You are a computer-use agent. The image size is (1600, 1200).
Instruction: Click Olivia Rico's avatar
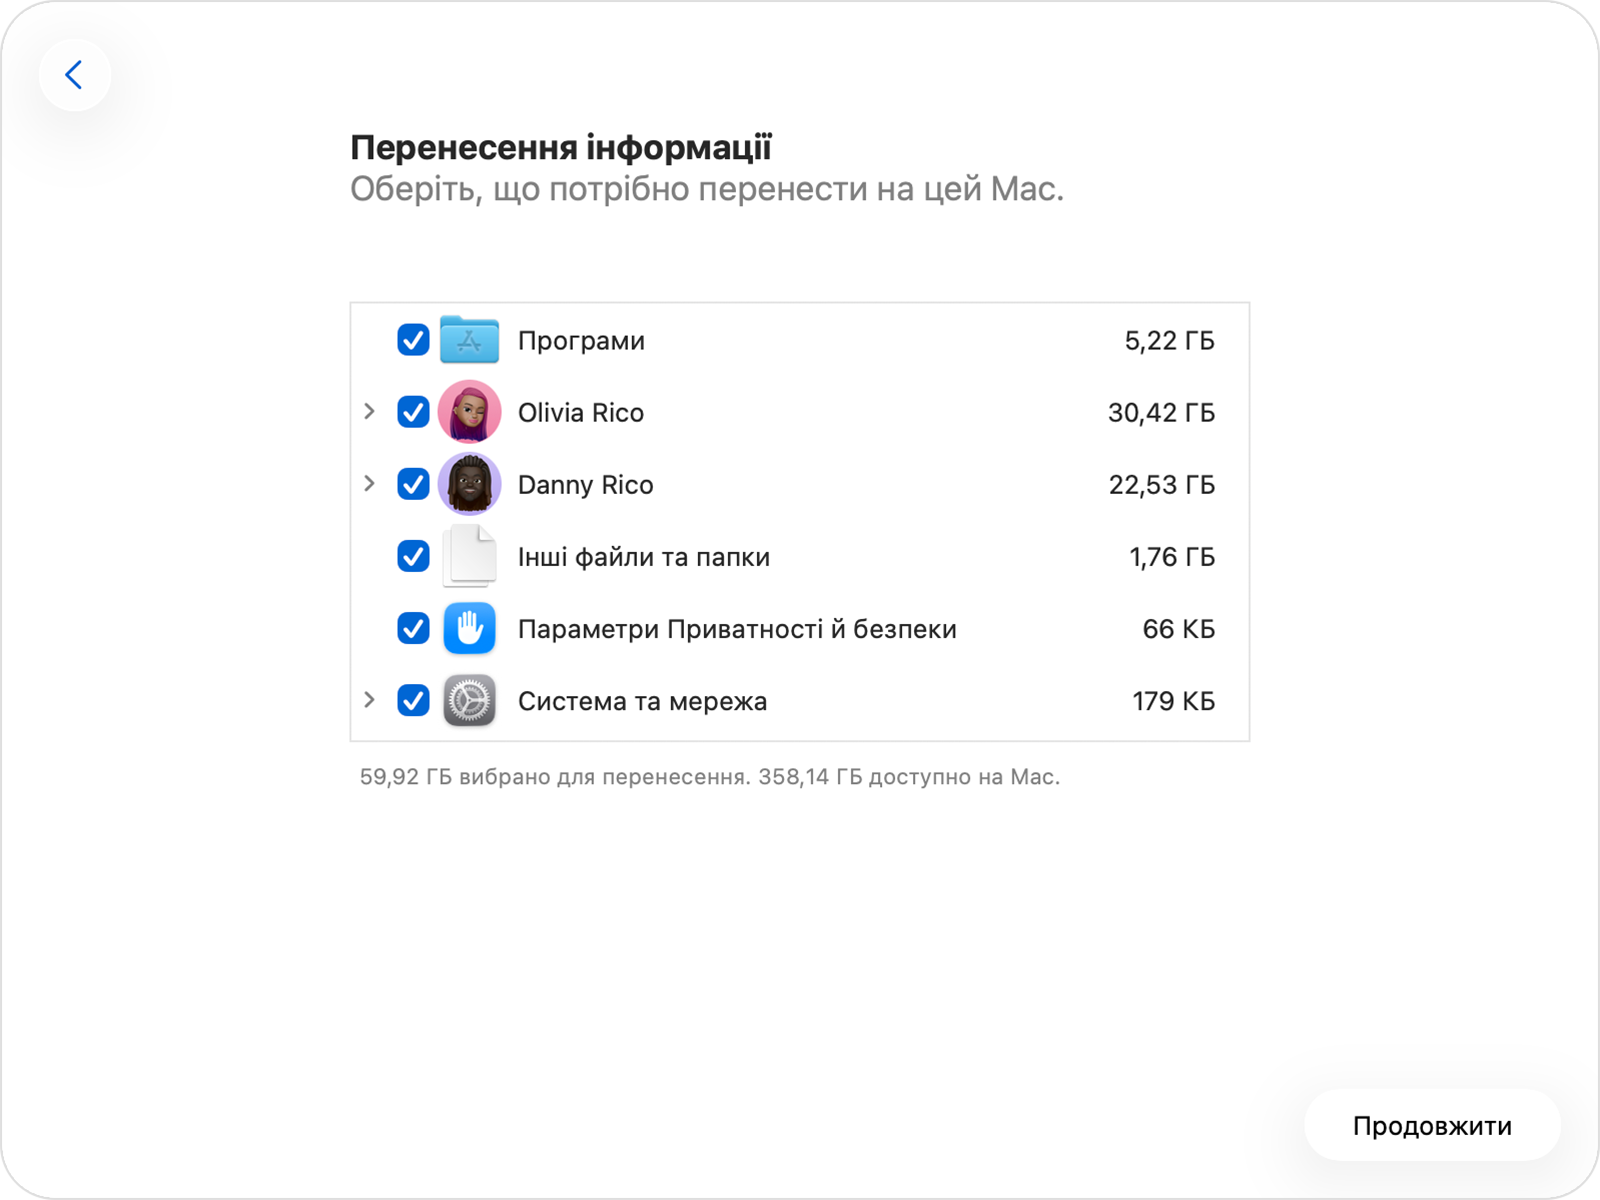469,412
